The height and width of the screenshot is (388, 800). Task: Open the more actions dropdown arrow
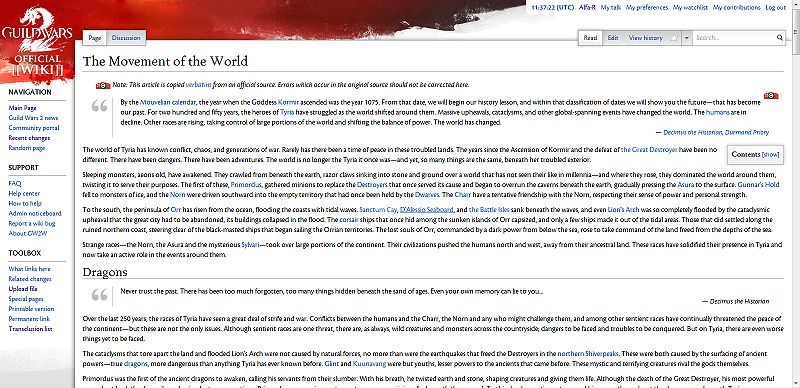687,38
